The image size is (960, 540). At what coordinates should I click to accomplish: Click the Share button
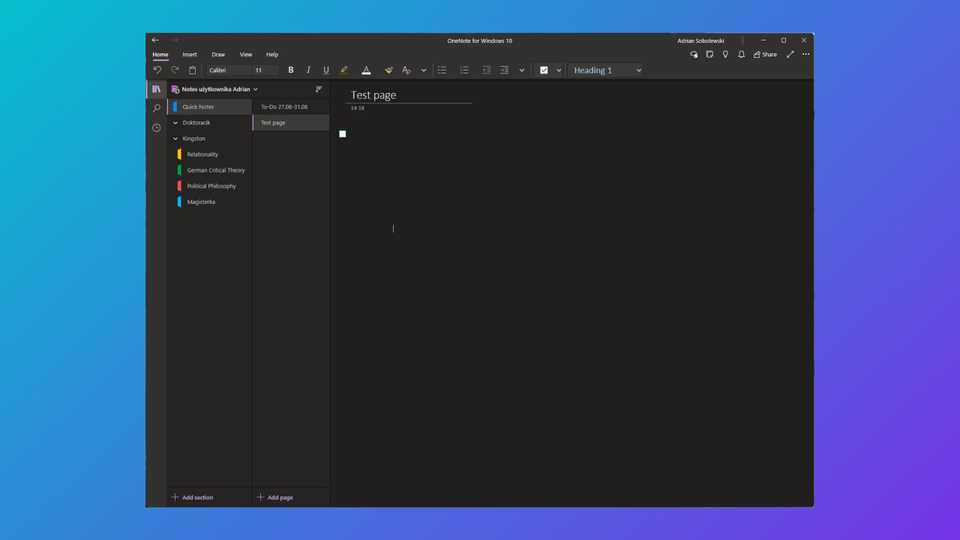coord(765,54)
